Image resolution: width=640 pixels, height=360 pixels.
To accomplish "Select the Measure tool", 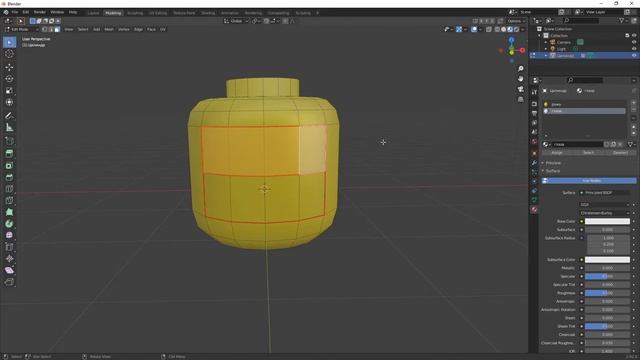I will click(x=9, y=128).
